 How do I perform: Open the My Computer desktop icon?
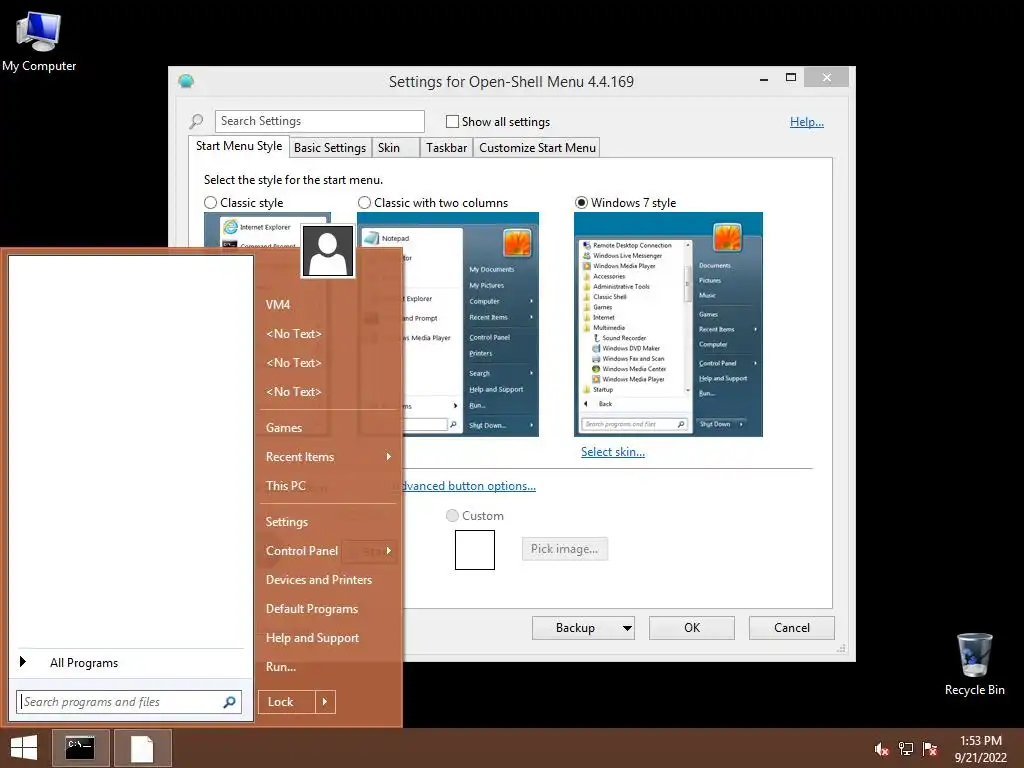point(39,42)
